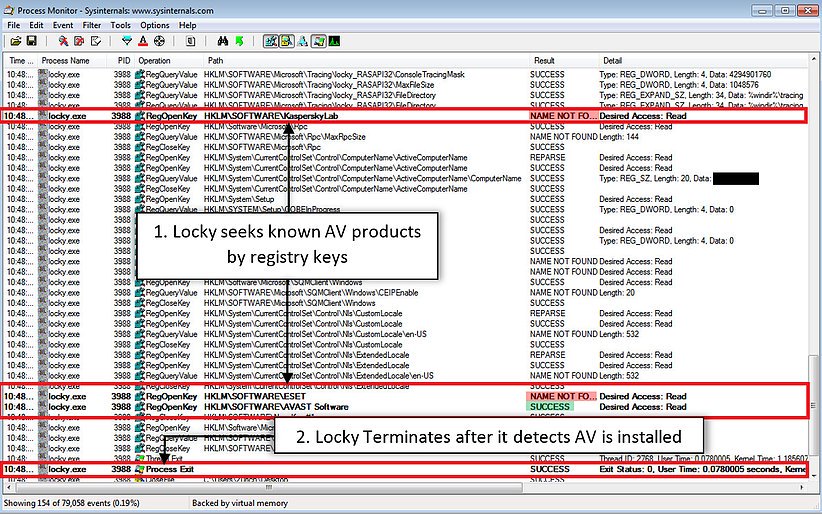
Task: Toggle the Autoscroll toolbar icon
Action: click(x=79, y=41)
